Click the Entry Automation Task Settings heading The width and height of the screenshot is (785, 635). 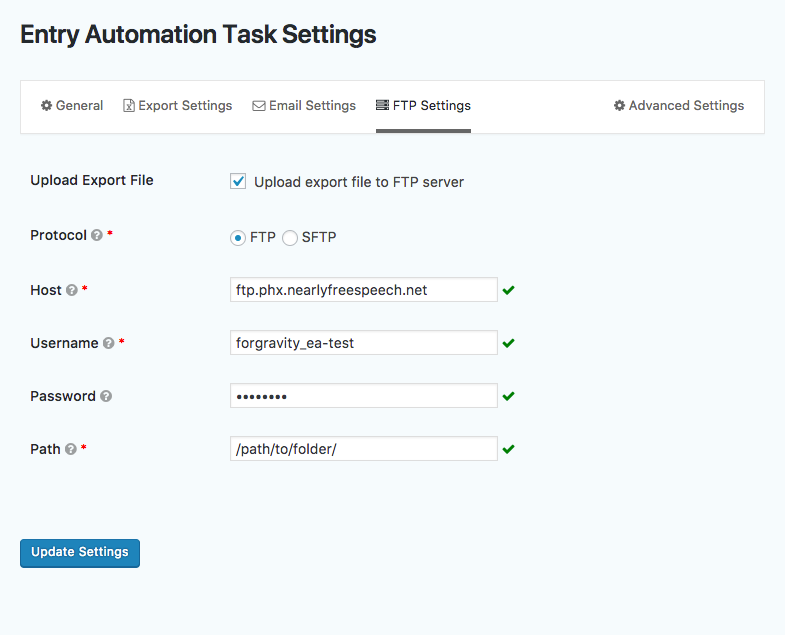click(198, 35)
